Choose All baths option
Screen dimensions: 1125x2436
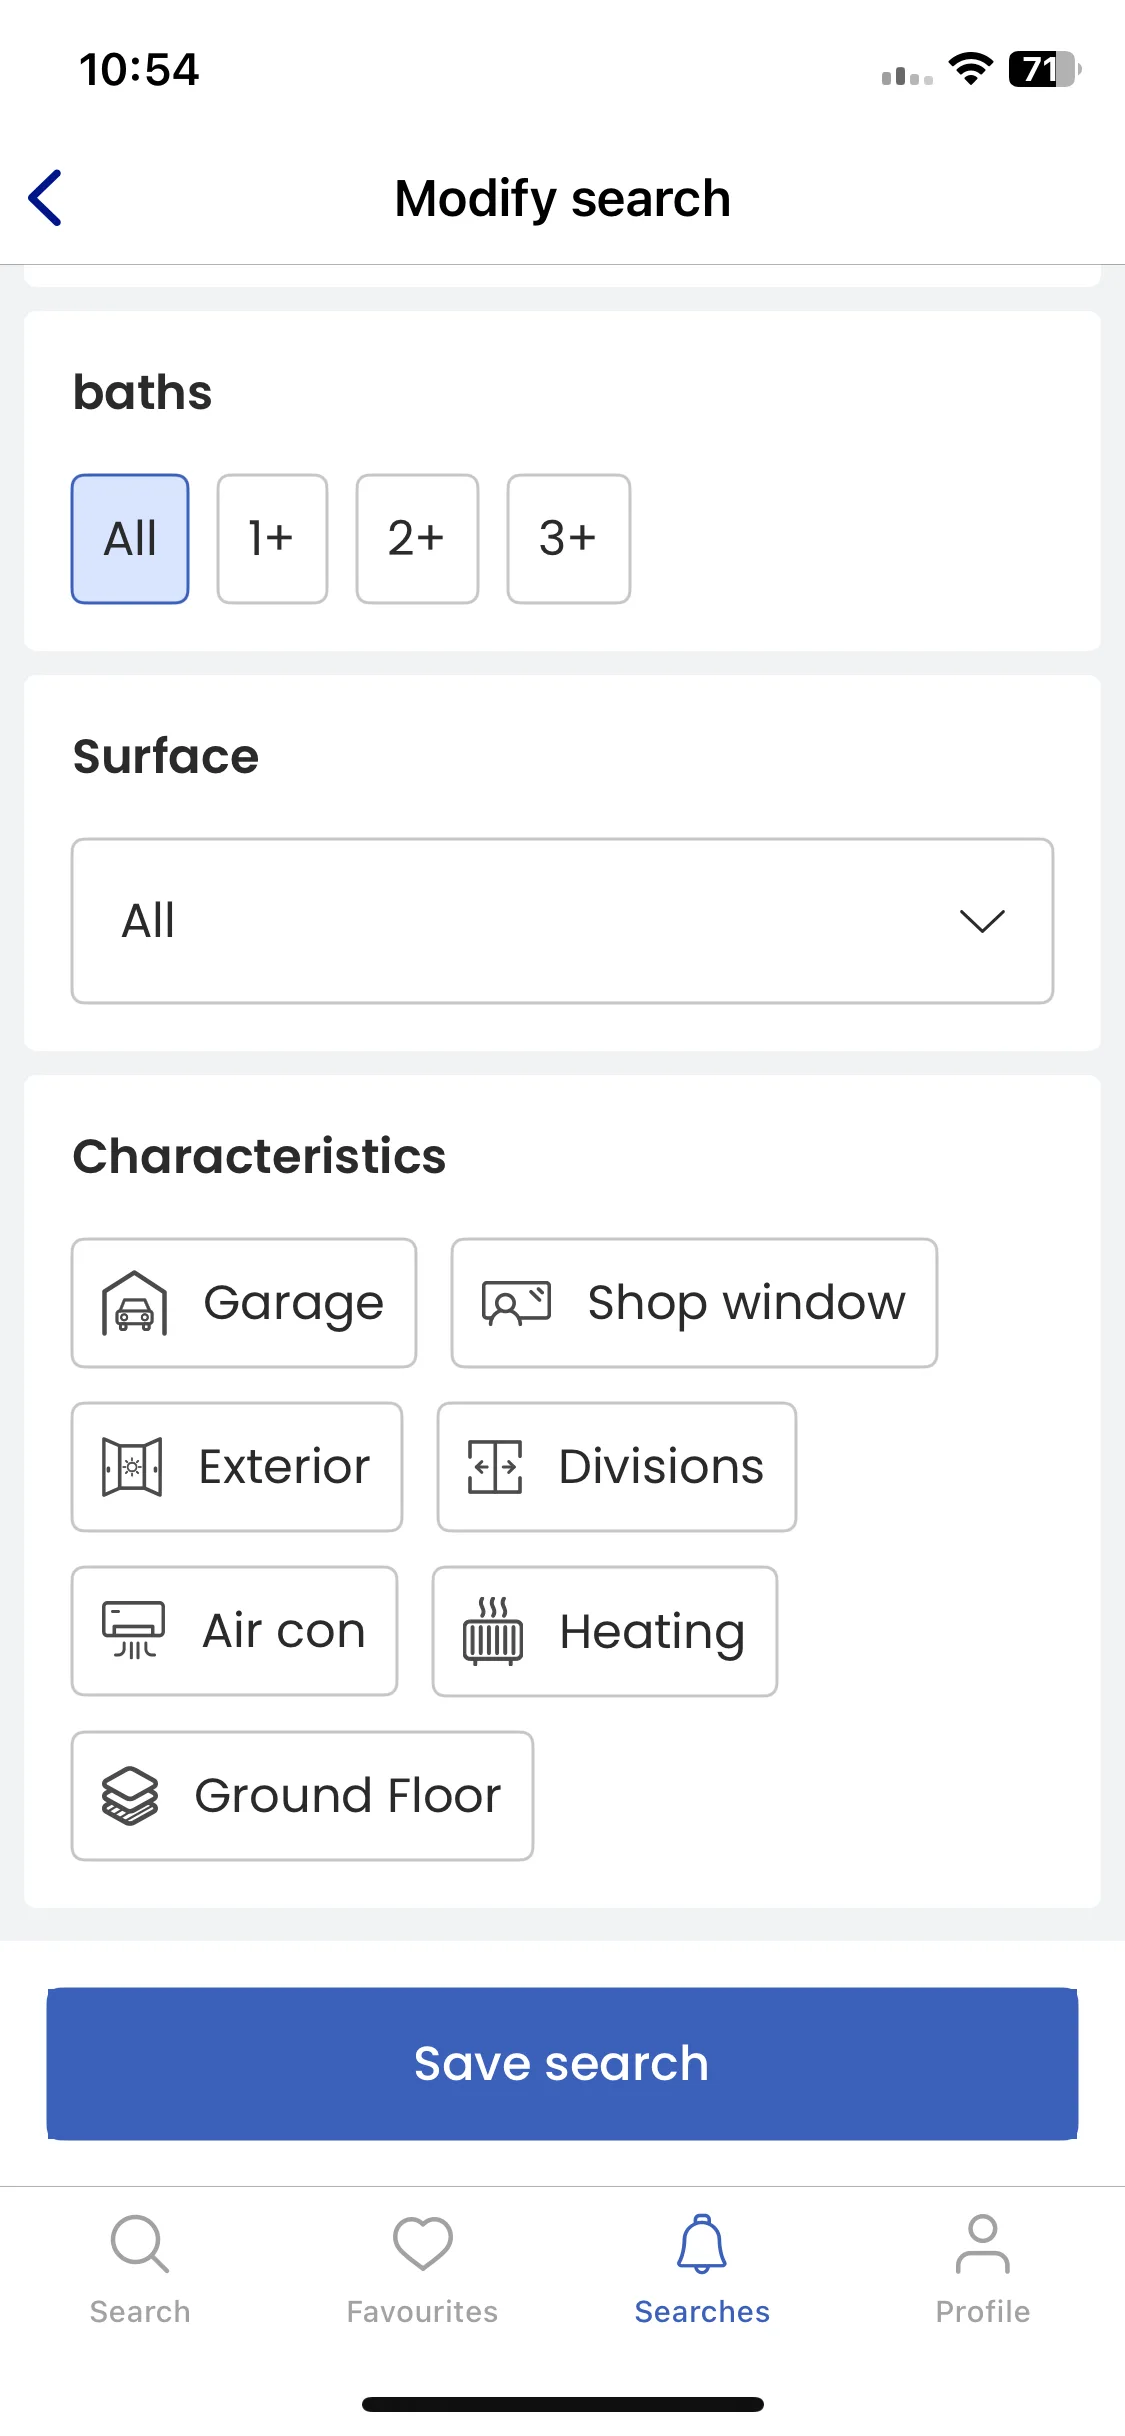(130, 539)
